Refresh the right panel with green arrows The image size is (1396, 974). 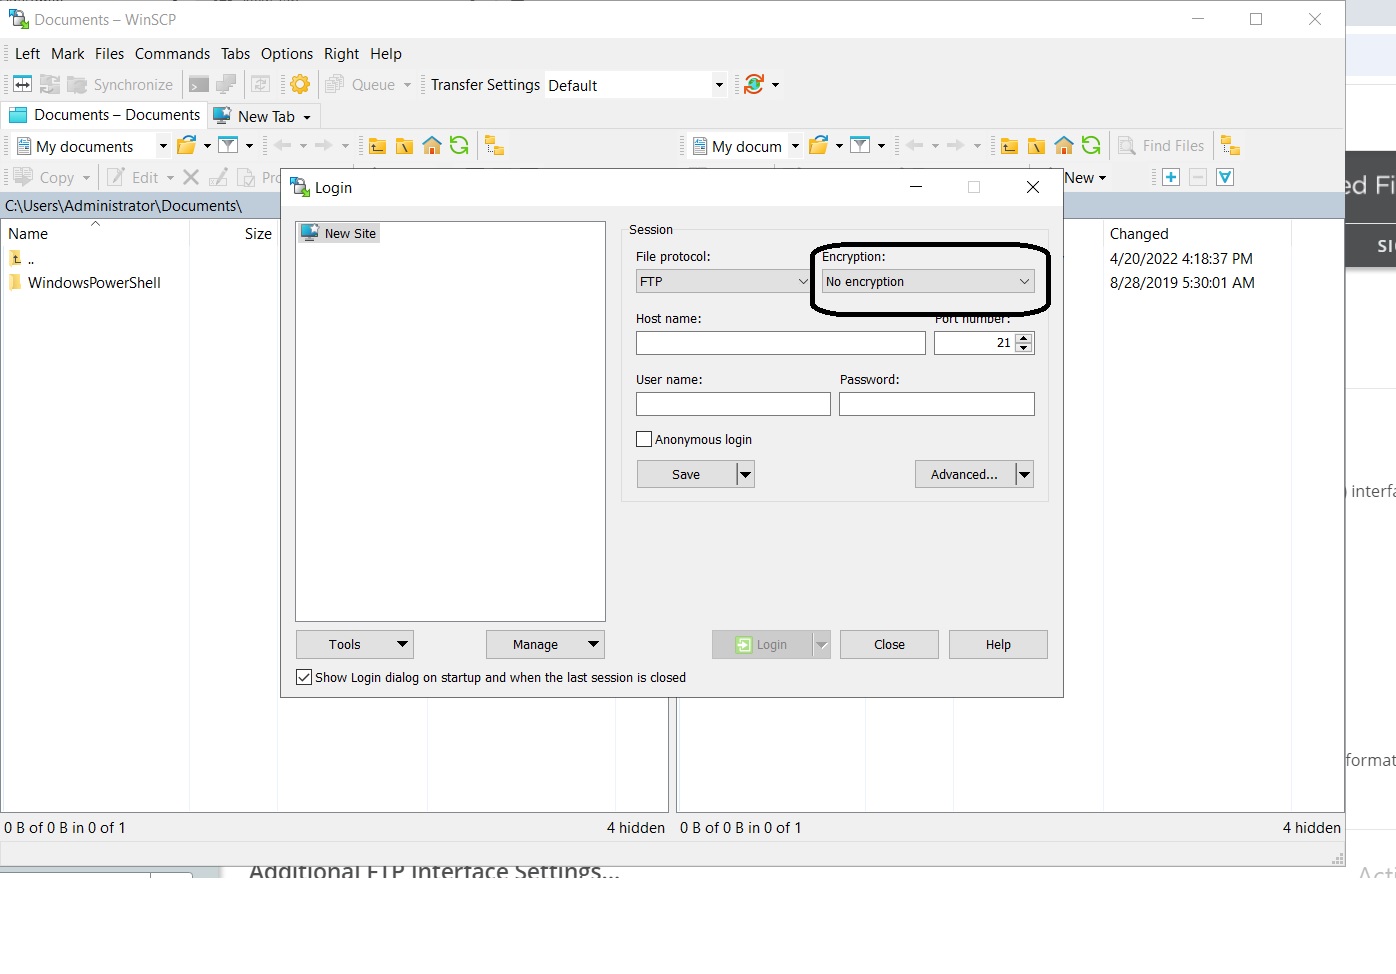pos(1091,146)
